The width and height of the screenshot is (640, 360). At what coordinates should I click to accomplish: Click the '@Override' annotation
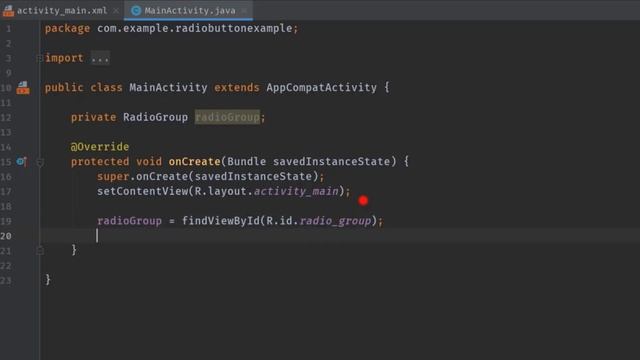click(x=100, y=147)
